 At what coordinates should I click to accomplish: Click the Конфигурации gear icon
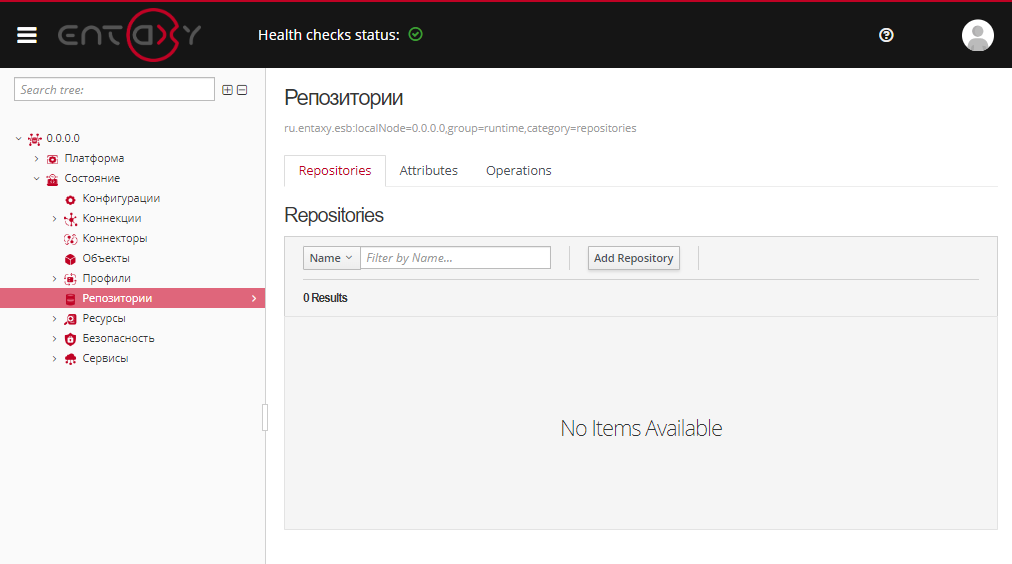(70, 199)
